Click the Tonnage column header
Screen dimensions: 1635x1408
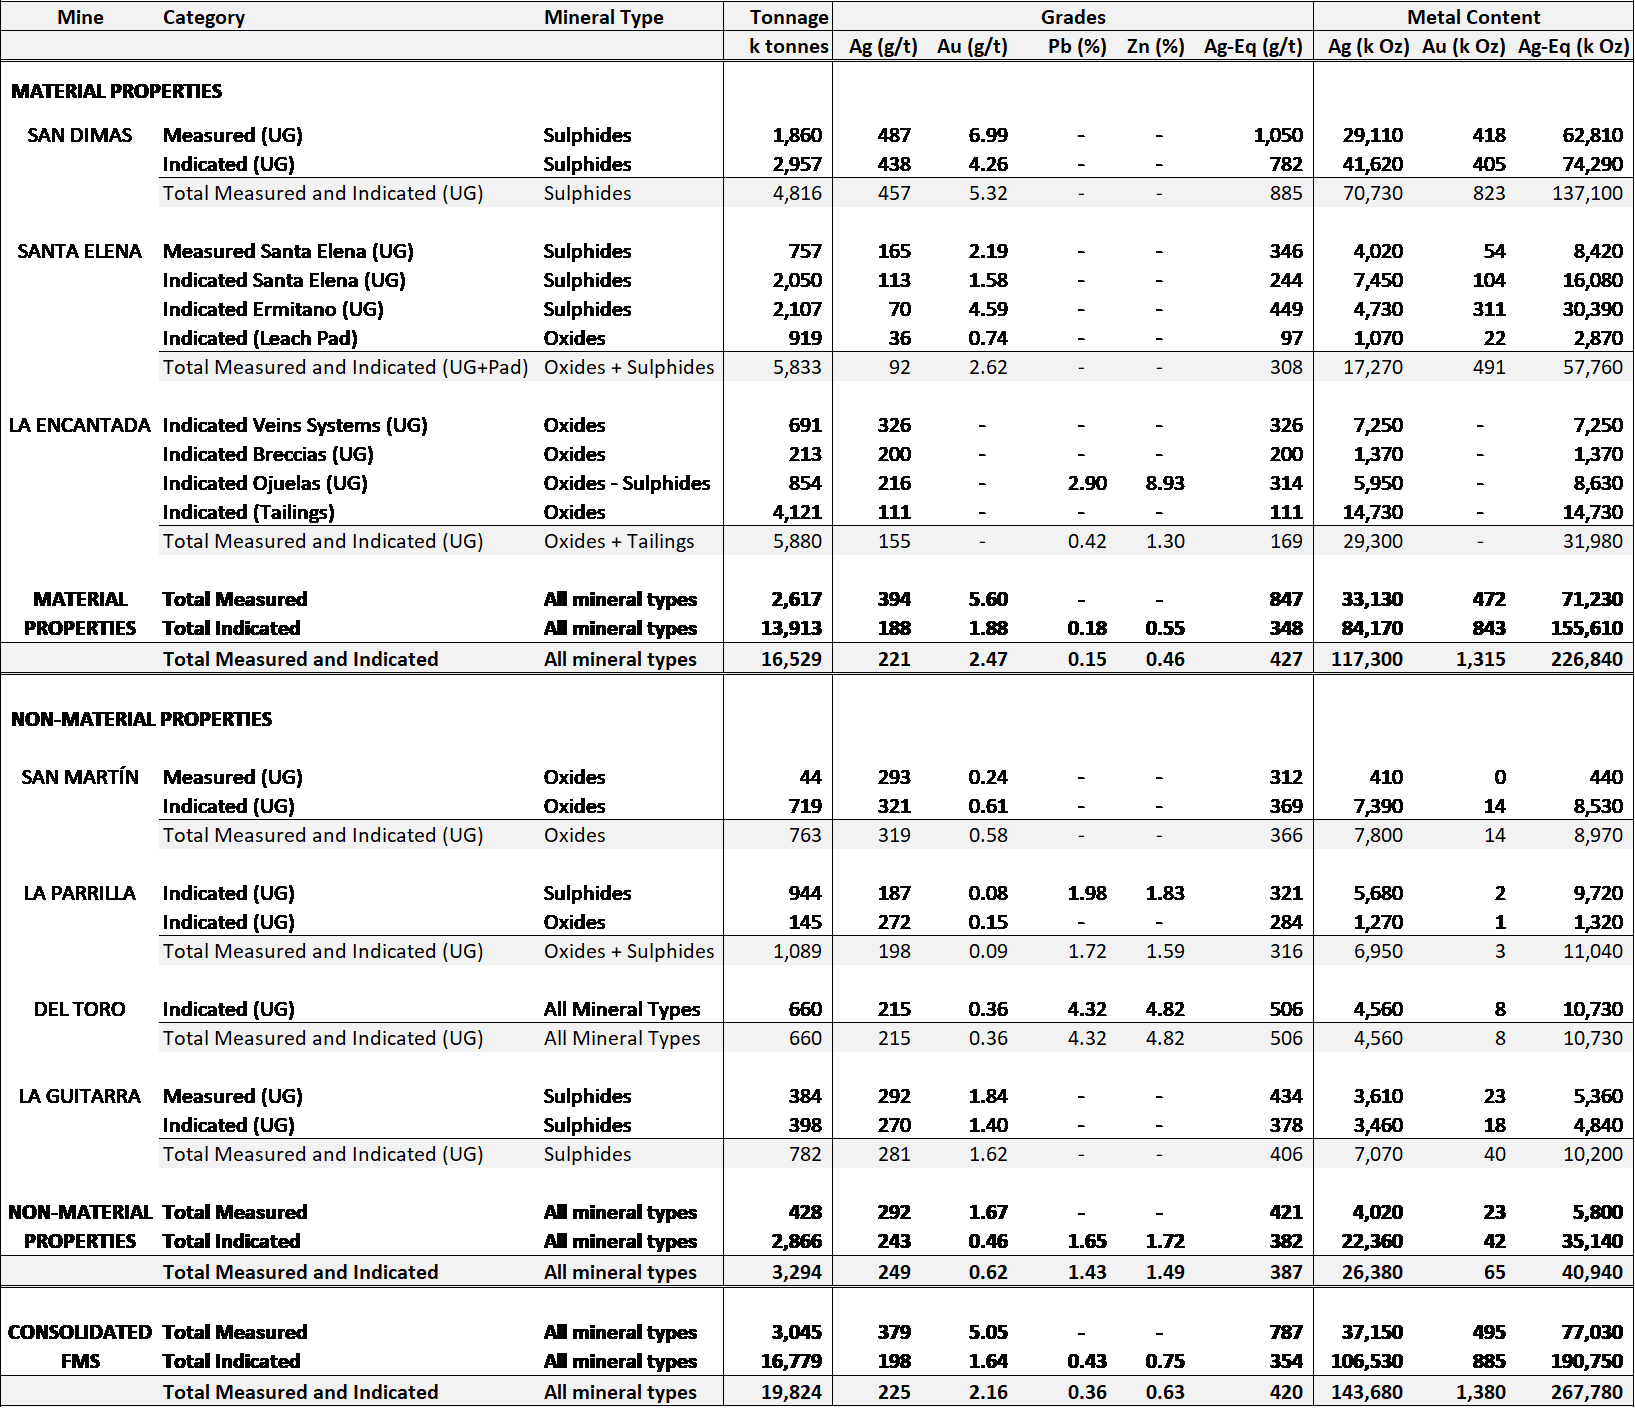coord(789,17)
